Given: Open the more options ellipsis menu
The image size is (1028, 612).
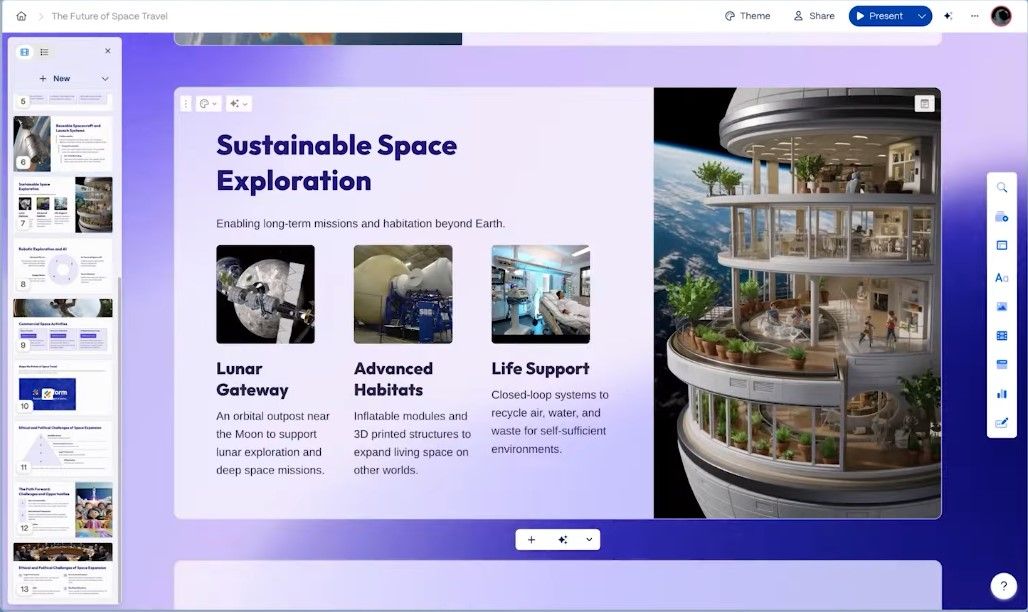Looking at the screenshot, I should coord(974,16).
